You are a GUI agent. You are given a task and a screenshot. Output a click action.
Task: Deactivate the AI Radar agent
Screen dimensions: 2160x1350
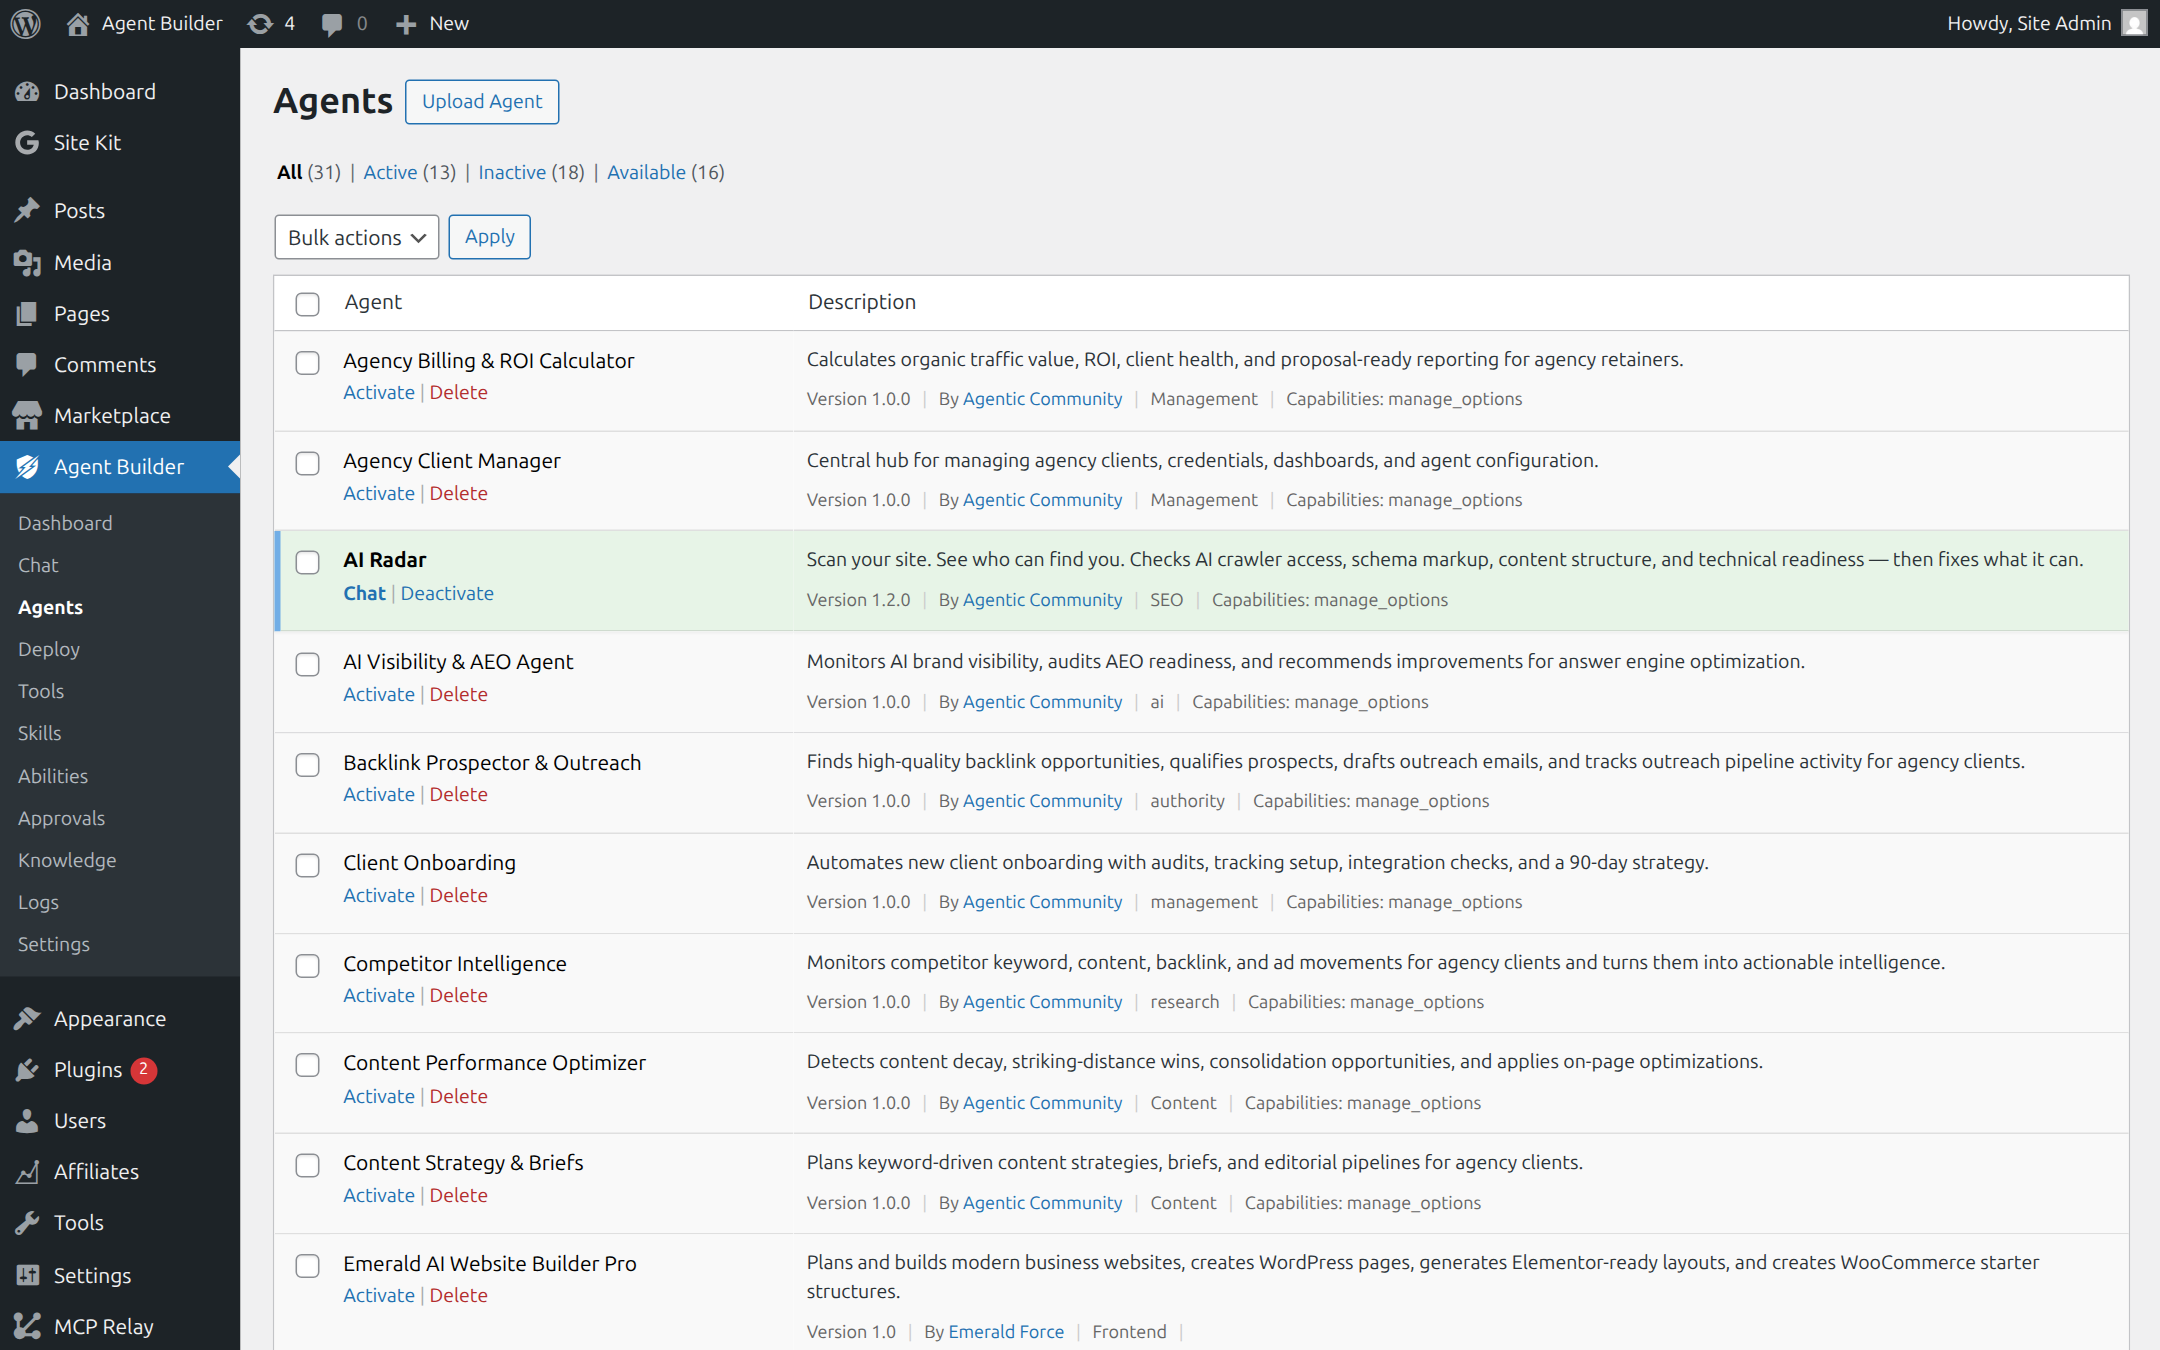[x=447, y=593]
